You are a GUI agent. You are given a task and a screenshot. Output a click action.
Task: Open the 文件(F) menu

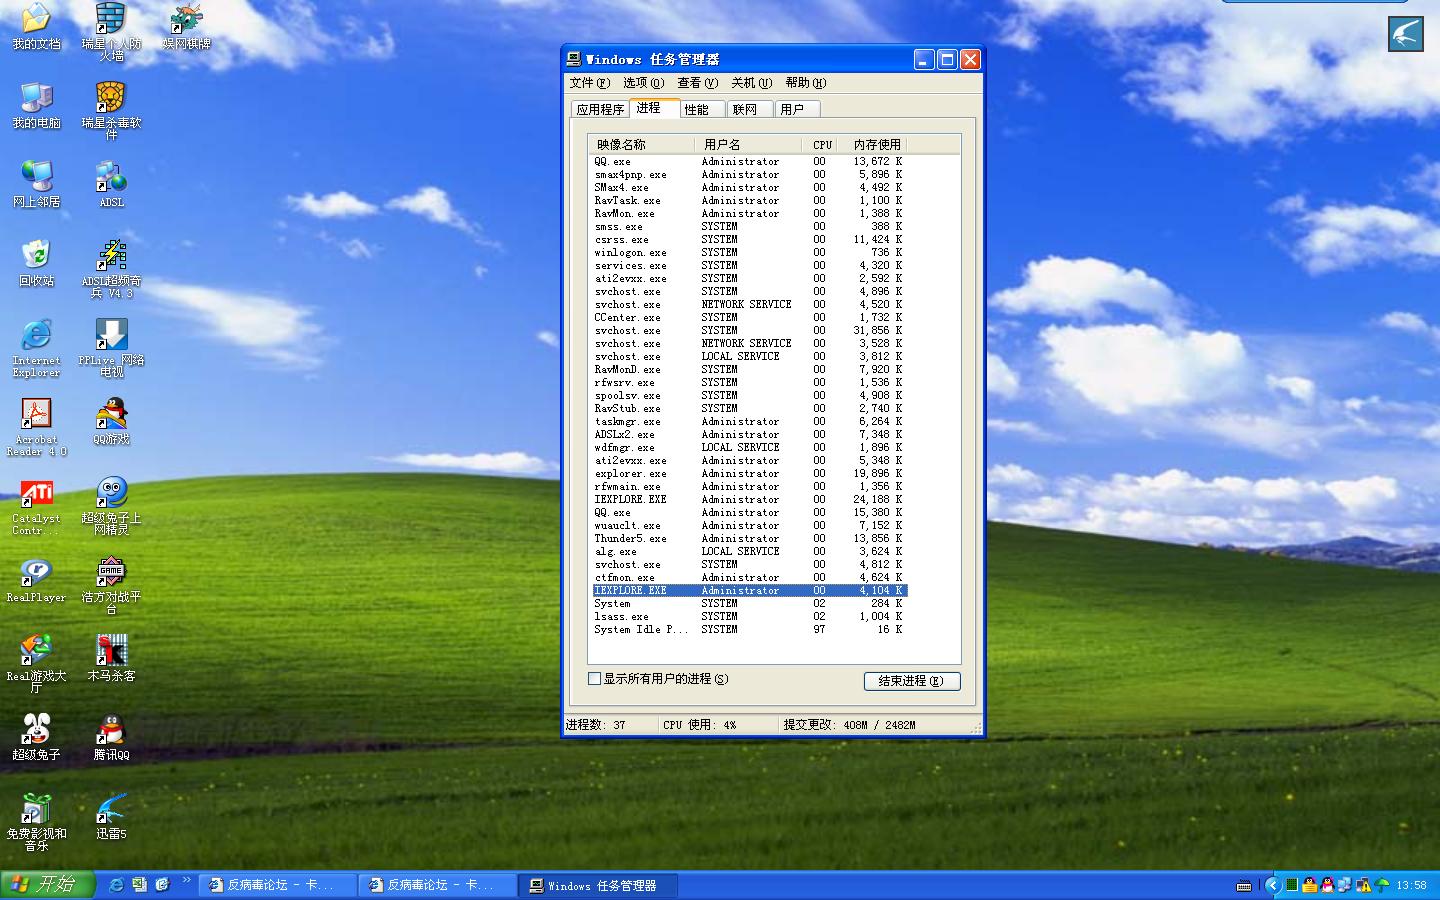[588, 83]
